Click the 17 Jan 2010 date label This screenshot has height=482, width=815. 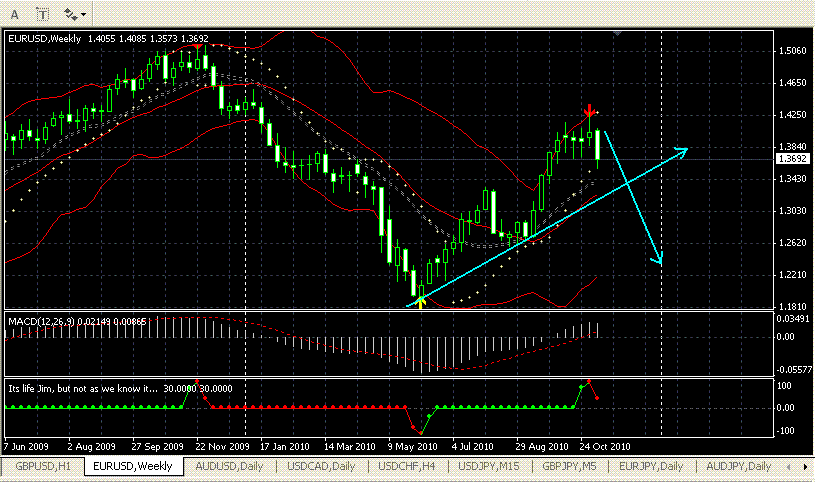click(x=284, y=447)
